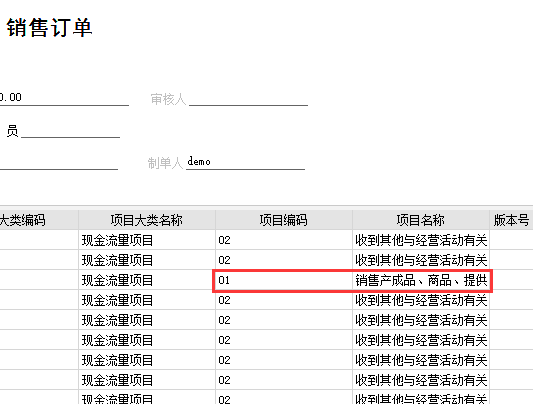Screen dimensions: 533x404
Task: Select the 销售产成品、商品、提供 cell
Action: 421,280
